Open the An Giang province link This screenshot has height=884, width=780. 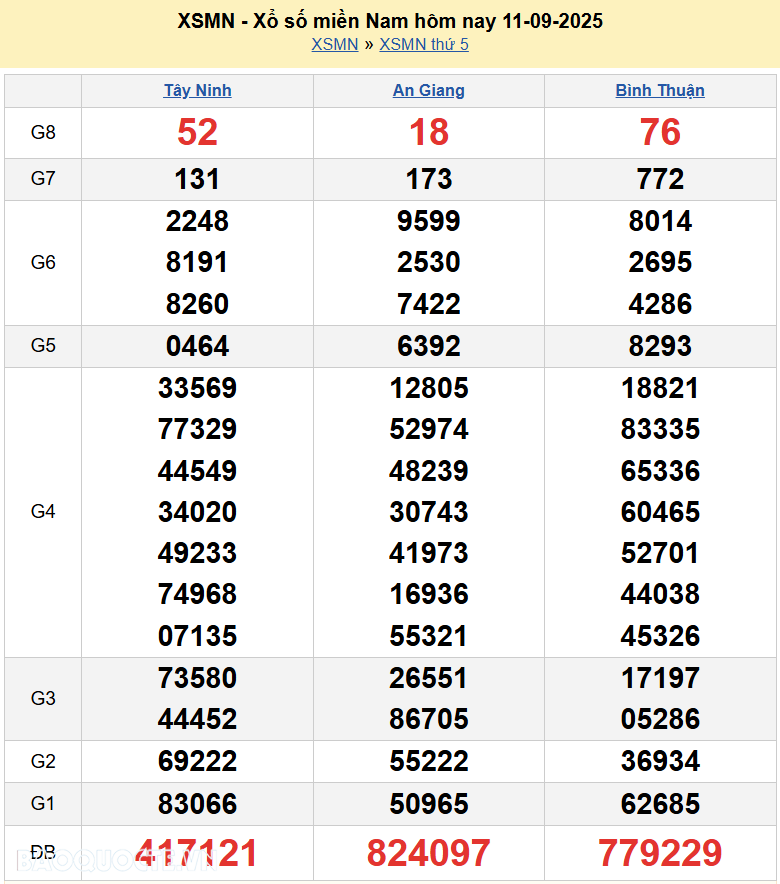click(x=428, y=90)
